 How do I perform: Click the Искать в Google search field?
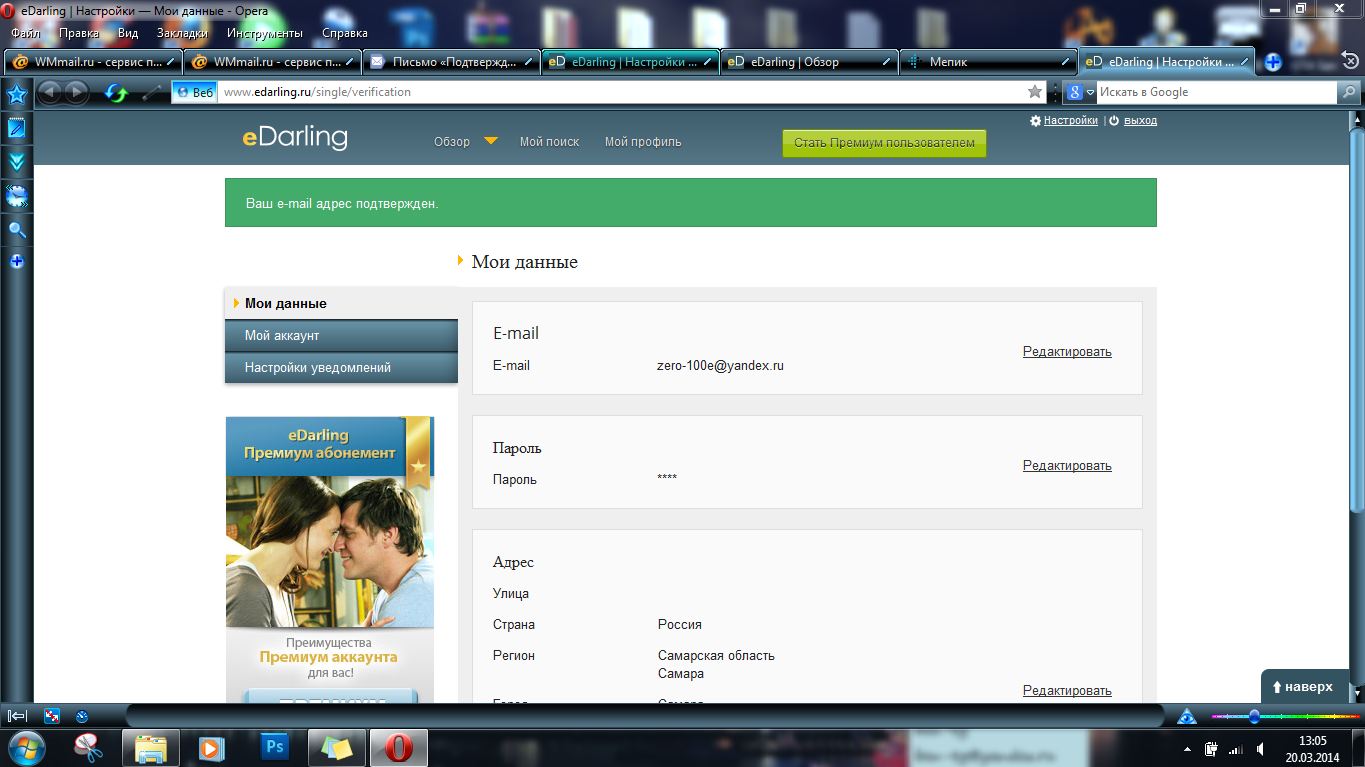pyautogui.click(x=1217, y=92)
